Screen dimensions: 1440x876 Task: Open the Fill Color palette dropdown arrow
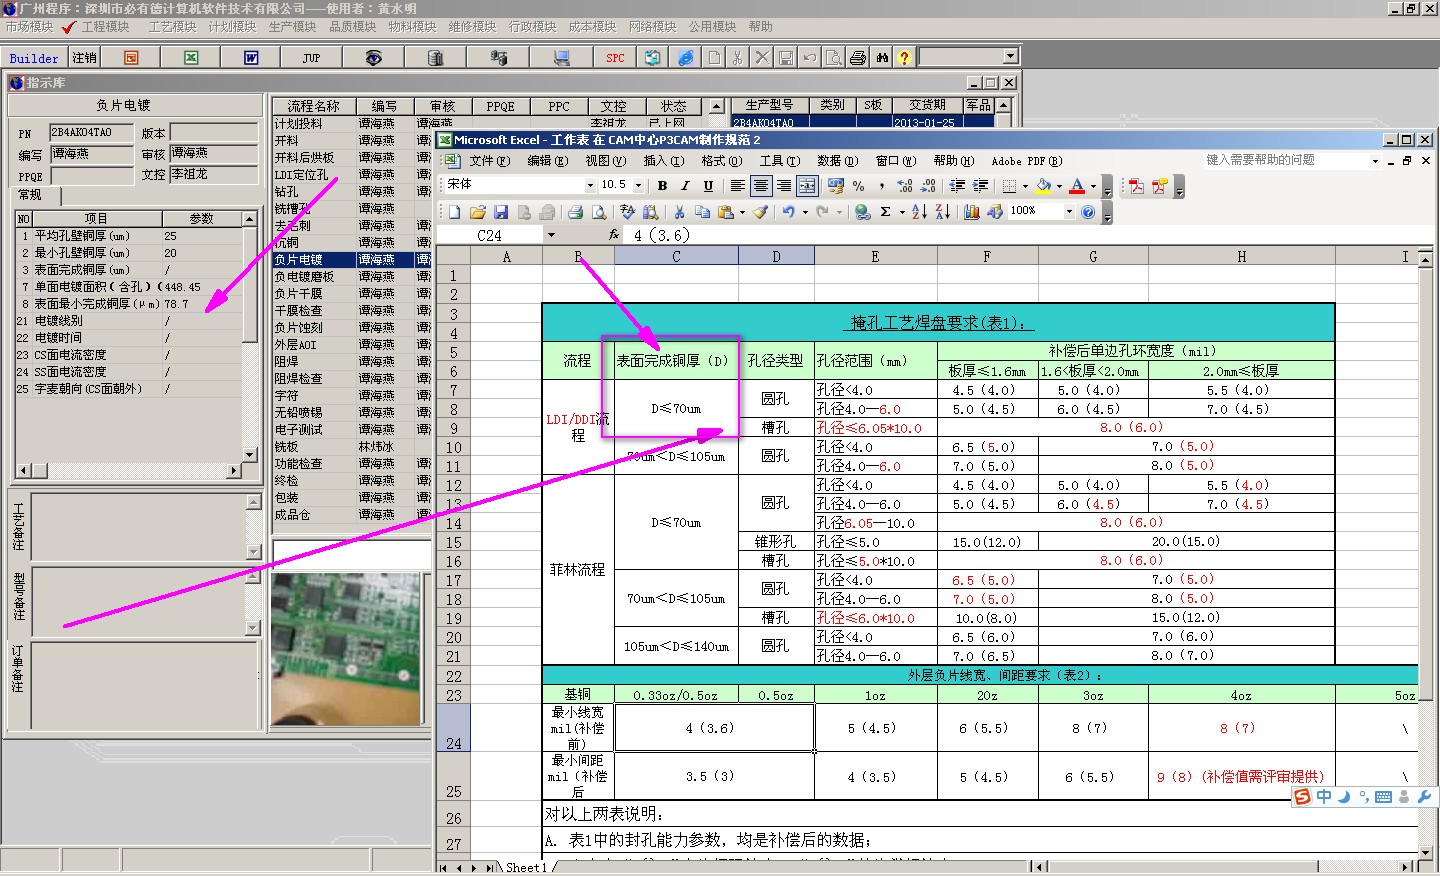pos(1059,186)
